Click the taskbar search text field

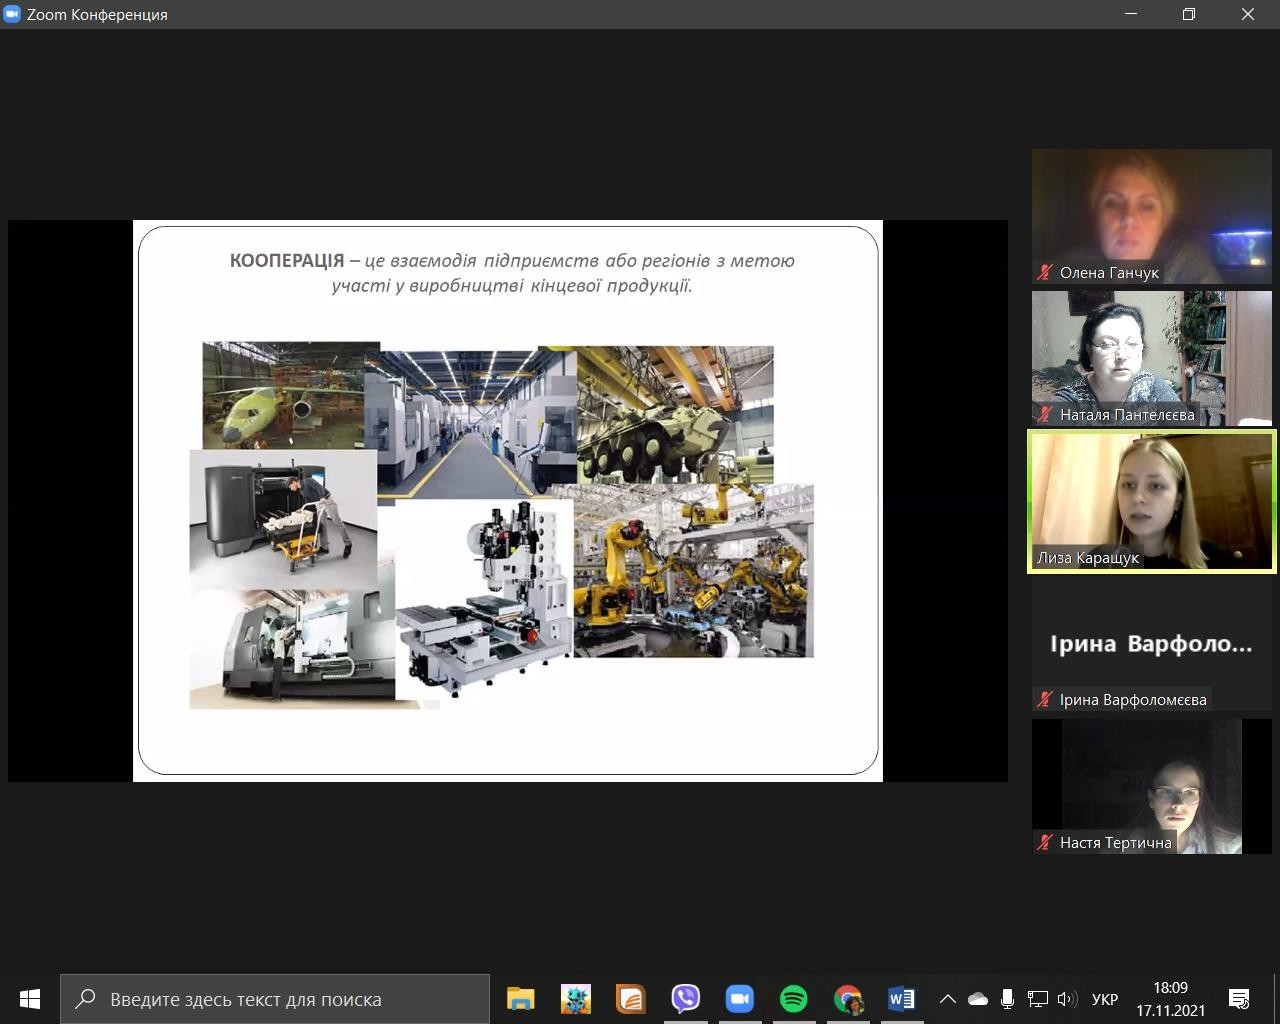275,998
